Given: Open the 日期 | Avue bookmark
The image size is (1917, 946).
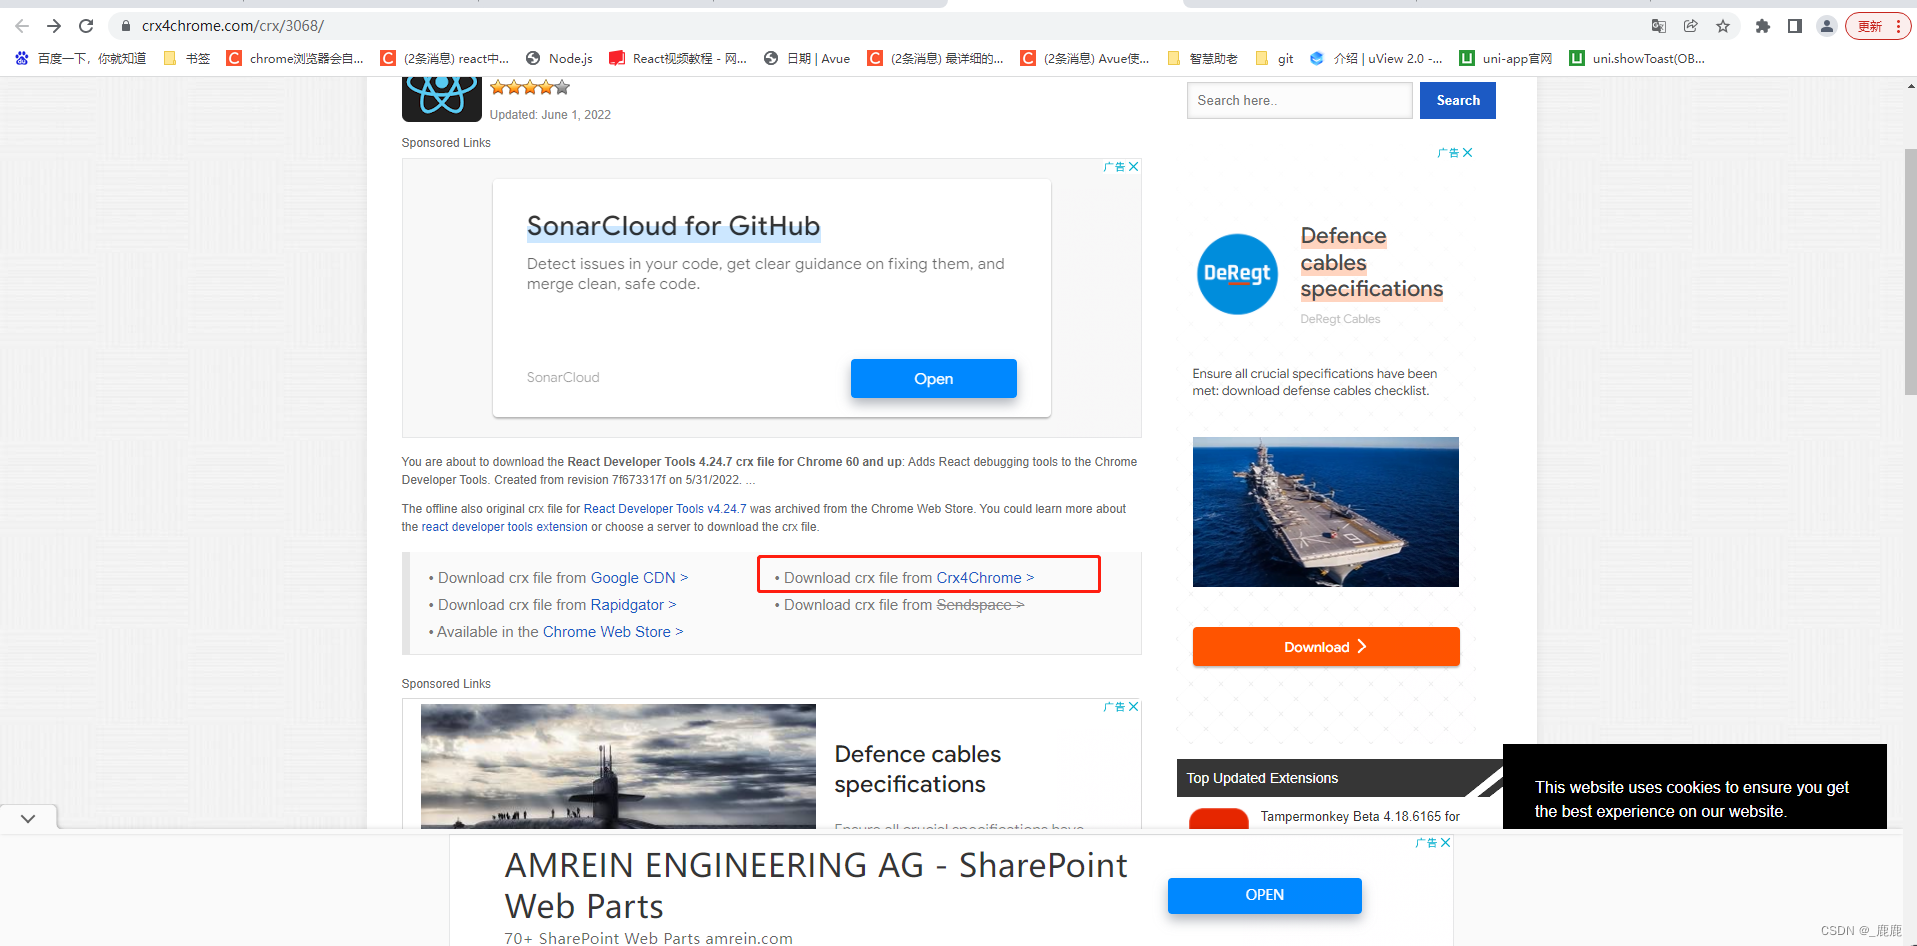Looking at the screenshot, I should 807,59.
